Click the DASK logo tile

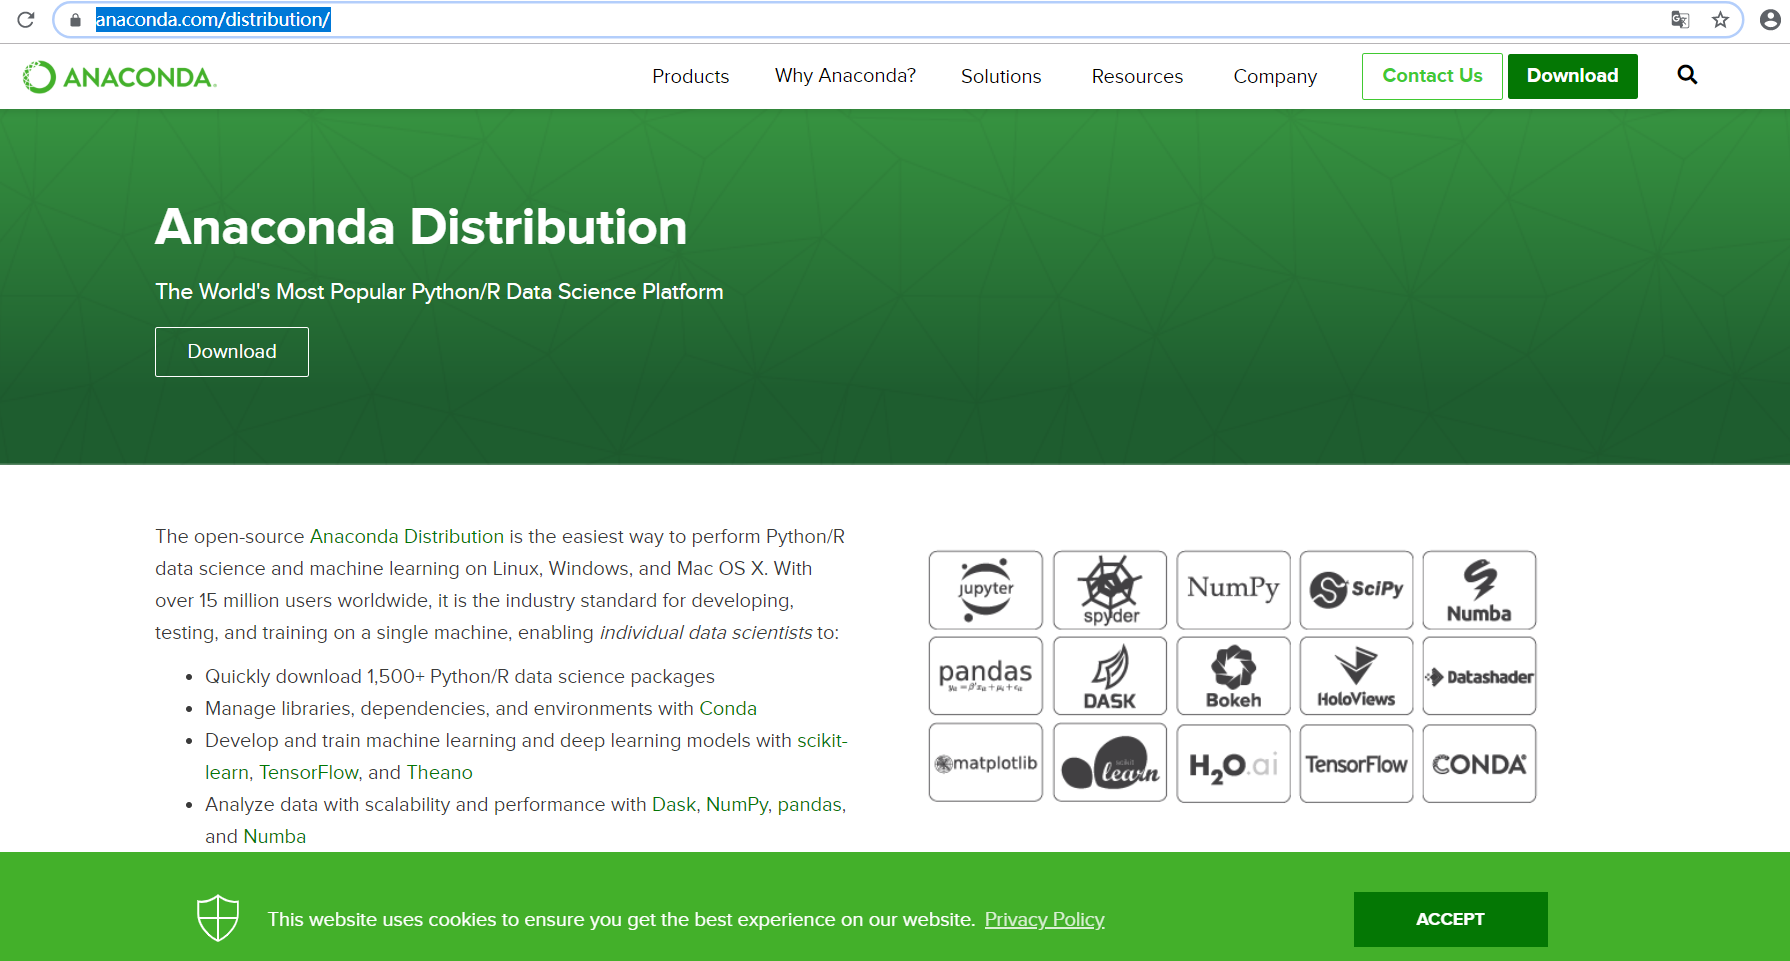(x=1110, y=676)
